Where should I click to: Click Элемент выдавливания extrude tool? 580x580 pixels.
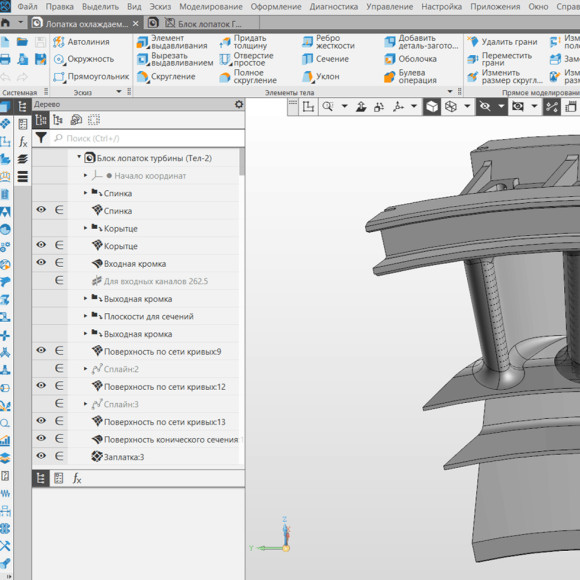click(172, 42)
